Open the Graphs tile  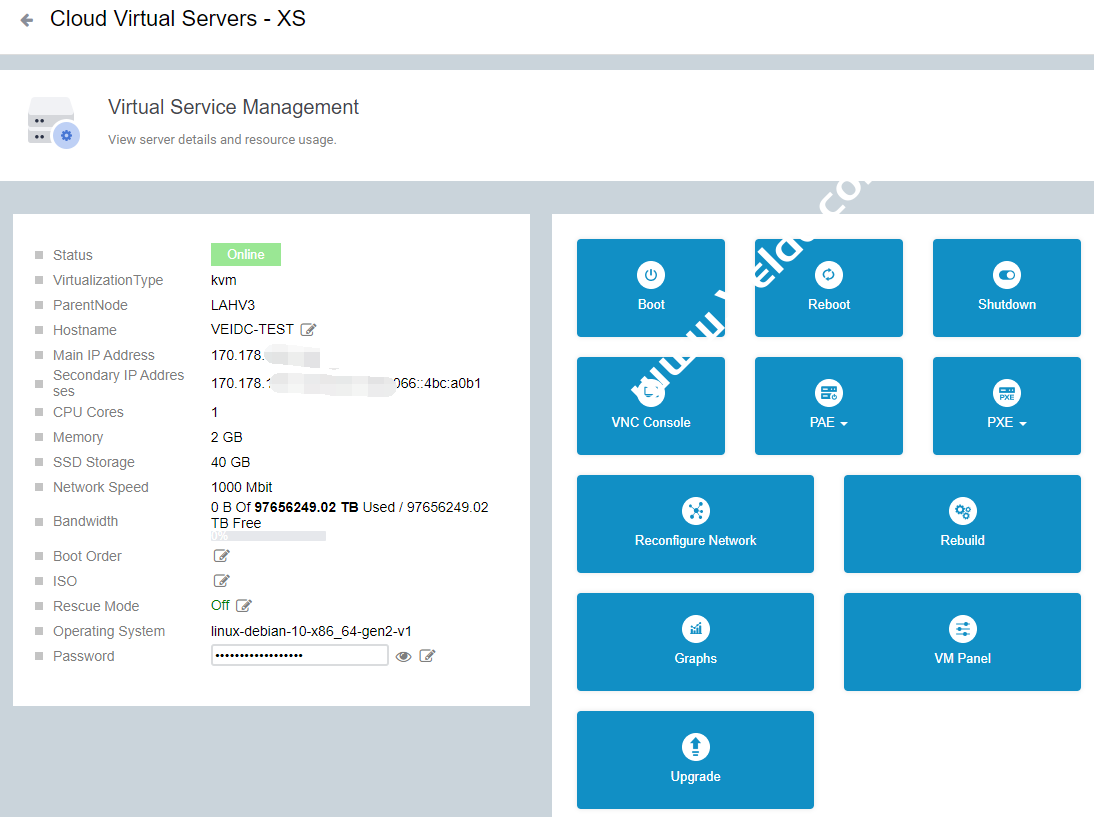(x=695, y=642)
